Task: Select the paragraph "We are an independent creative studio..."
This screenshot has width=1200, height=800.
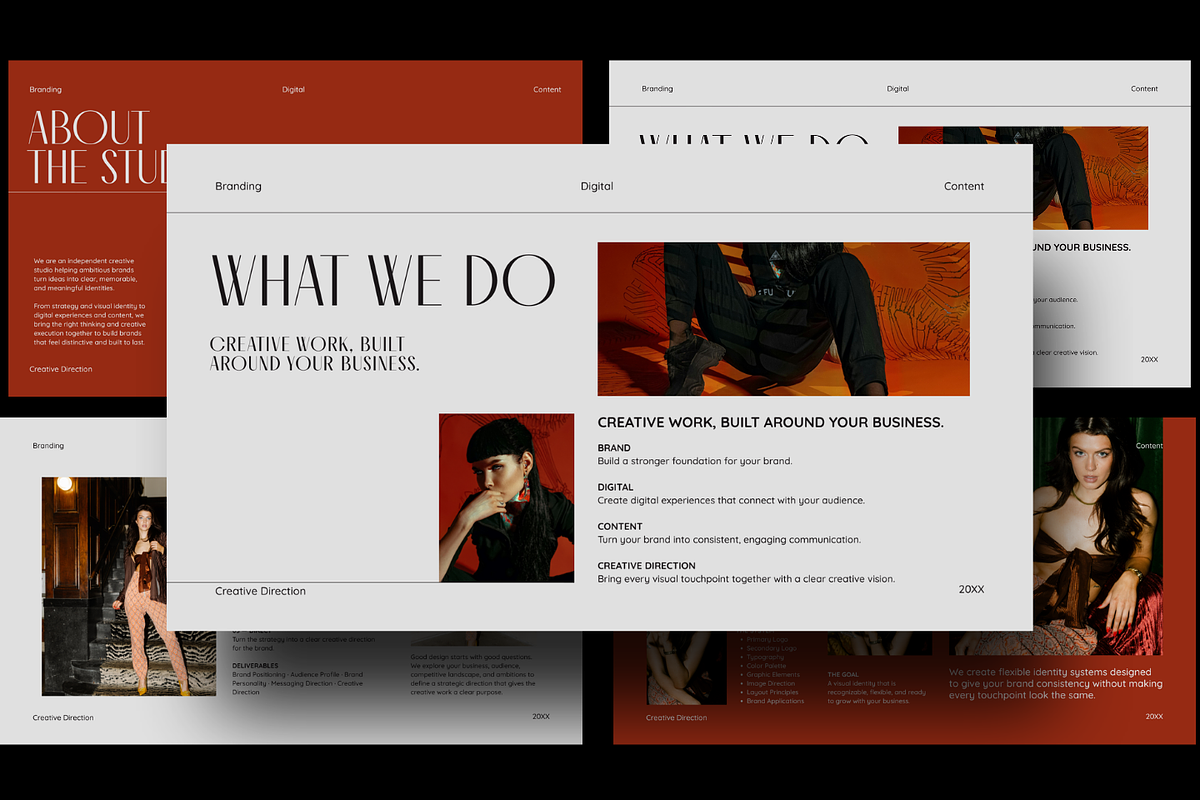Action: [84, 275]
